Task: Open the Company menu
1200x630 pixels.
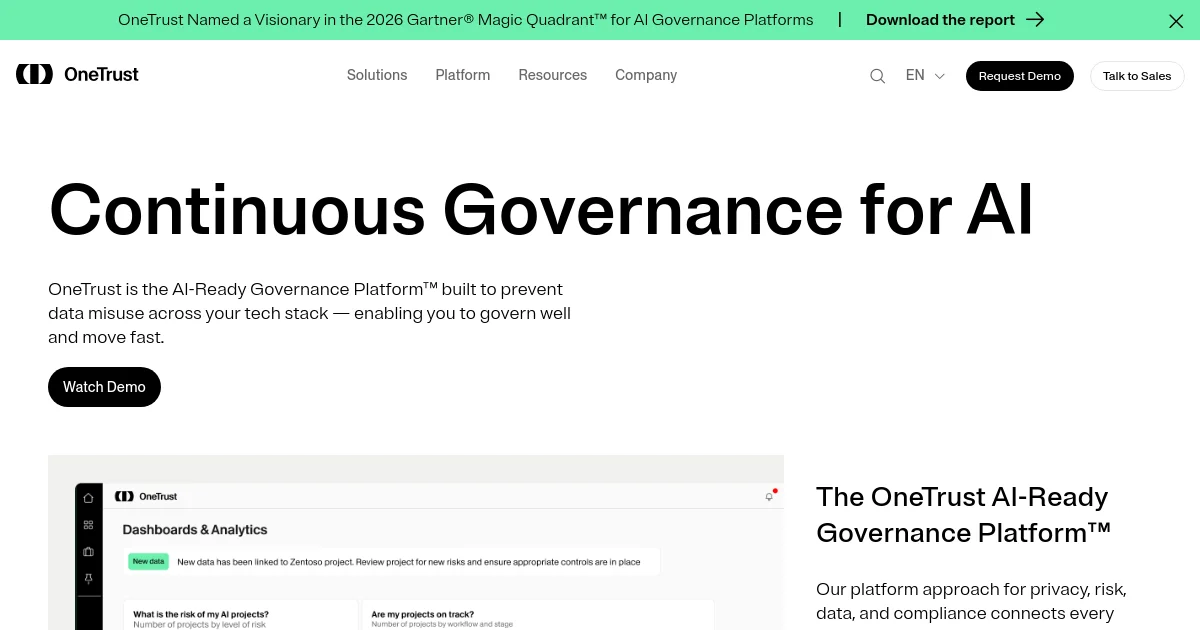Action: [x=646, y=75]
